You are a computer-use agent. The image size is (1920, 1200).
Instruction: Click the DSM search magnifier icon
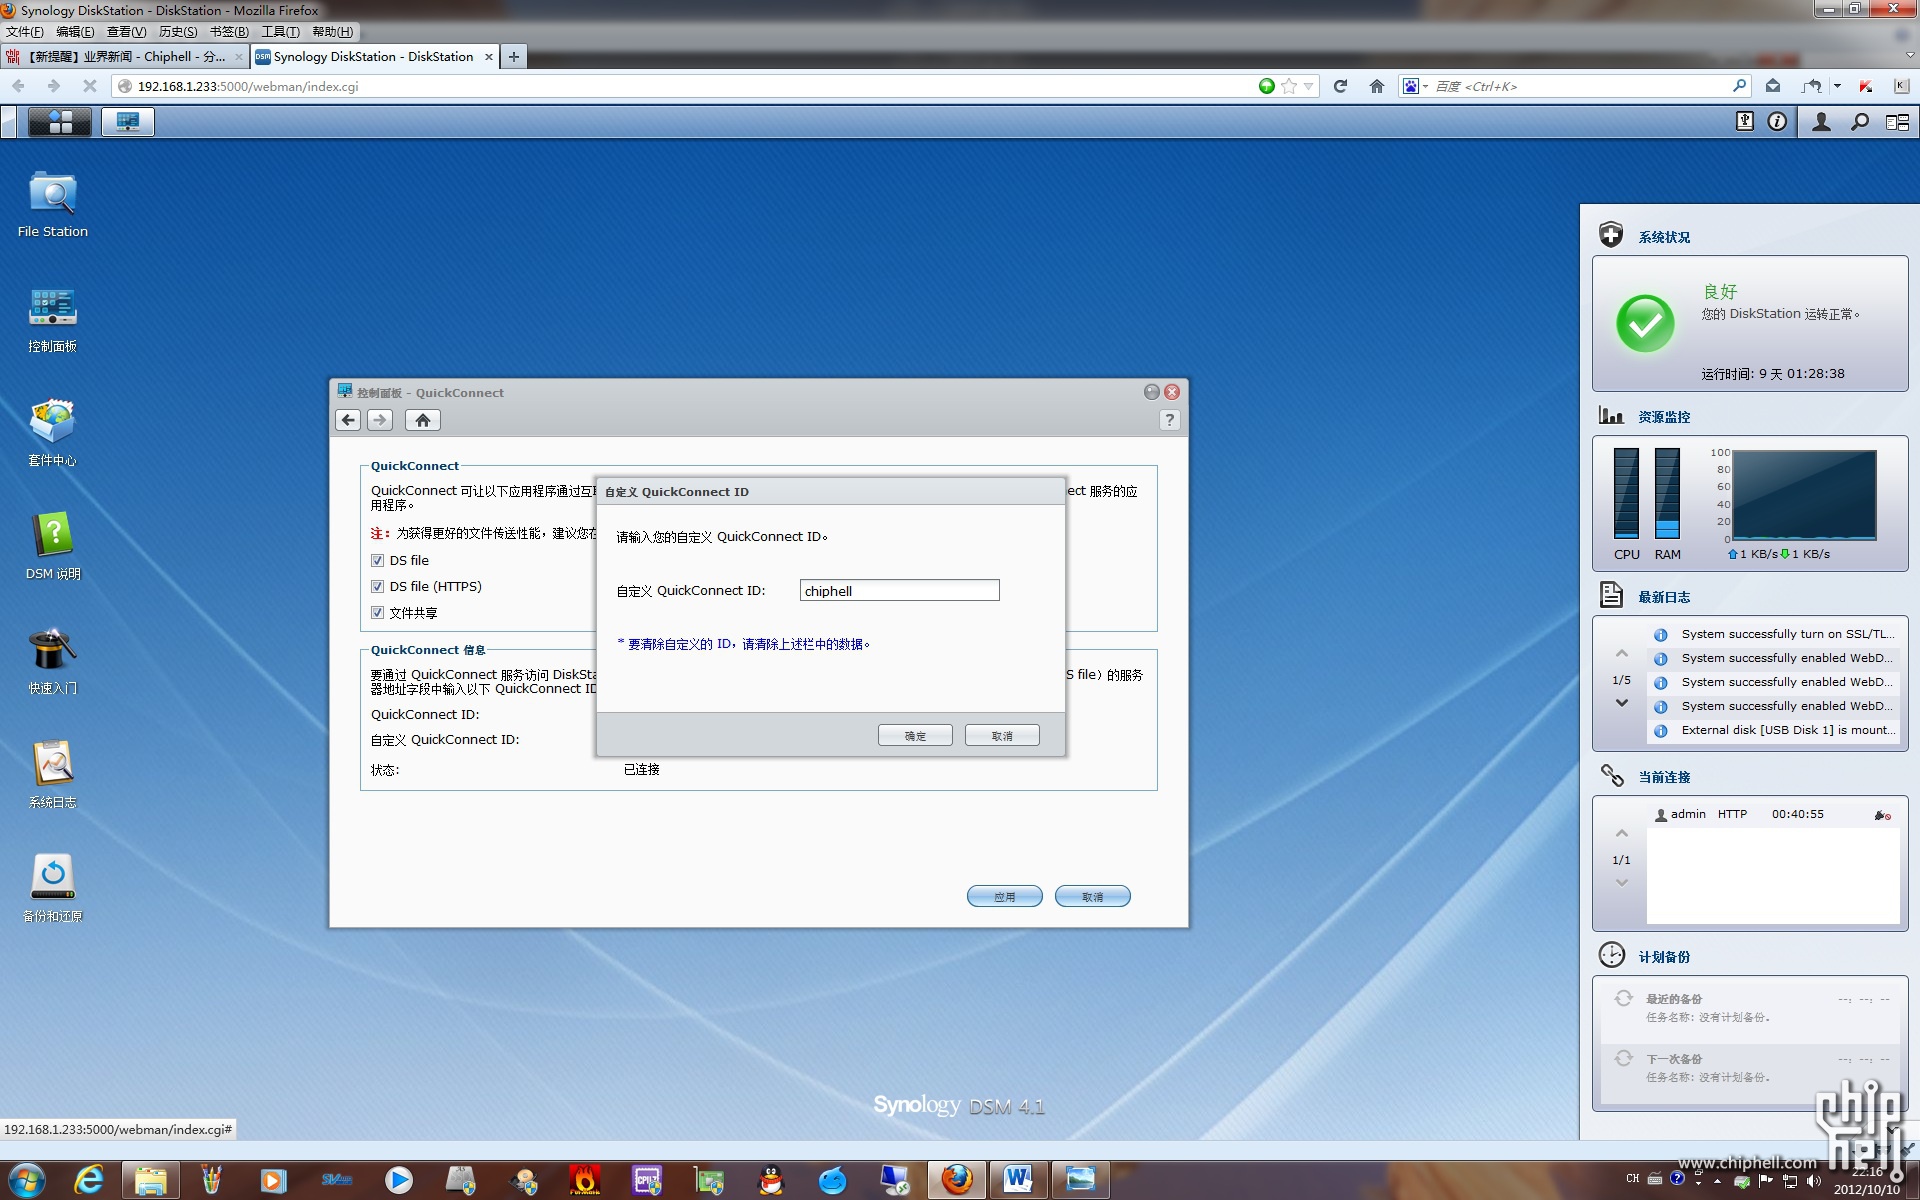(x=1859, y=122)
